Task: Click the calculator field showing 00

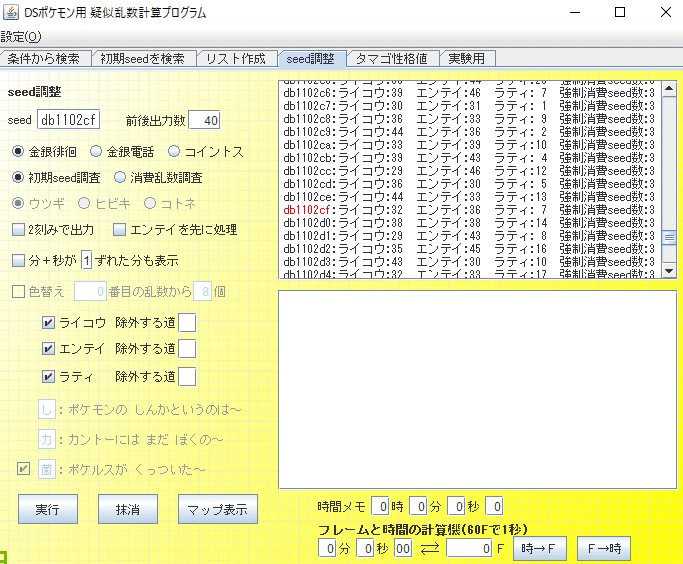Action: coord(403,548)
